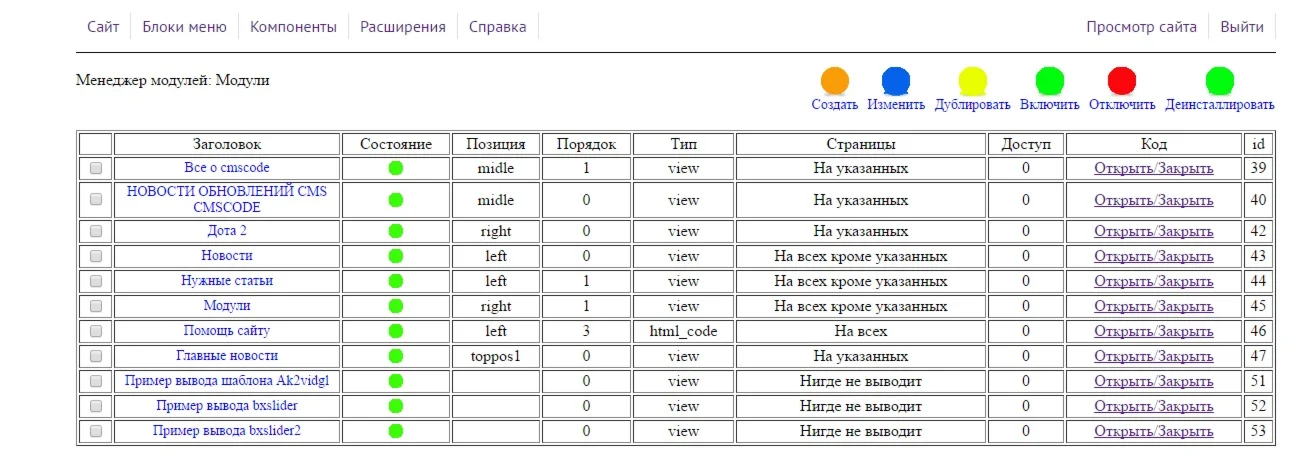Click the blue Изменить circle icon
The width and height of the screenshot is (1308, 459).
click(896, 81)
